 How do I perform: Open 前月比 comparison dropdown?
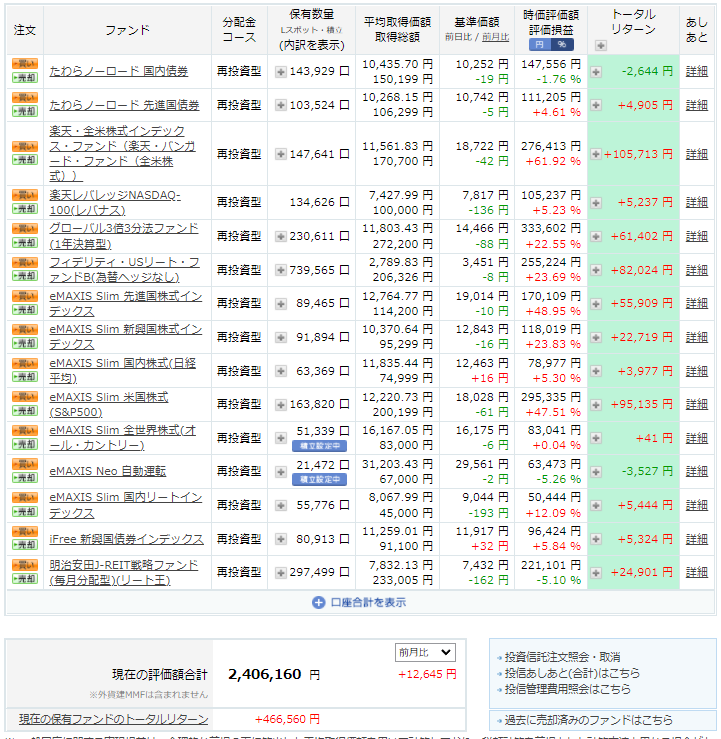click(425, 652)
